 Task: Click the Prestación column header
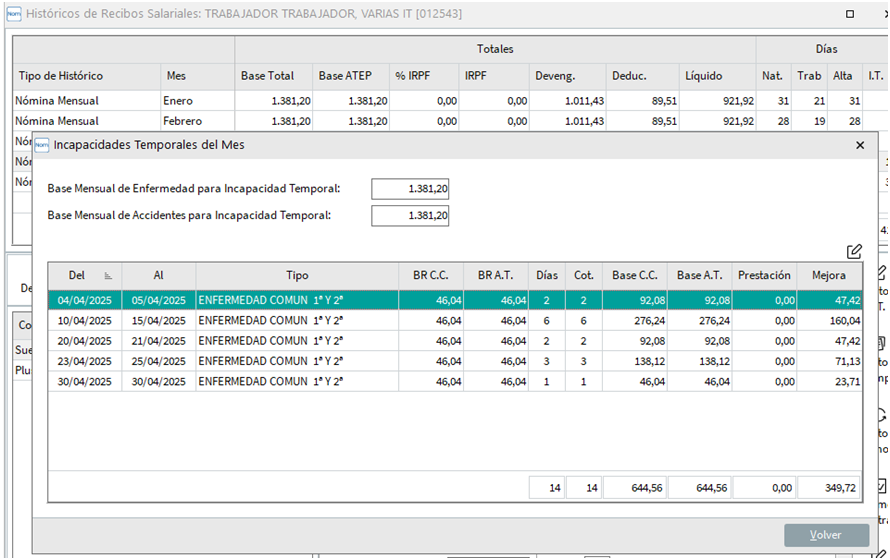(x=765, y=276)
